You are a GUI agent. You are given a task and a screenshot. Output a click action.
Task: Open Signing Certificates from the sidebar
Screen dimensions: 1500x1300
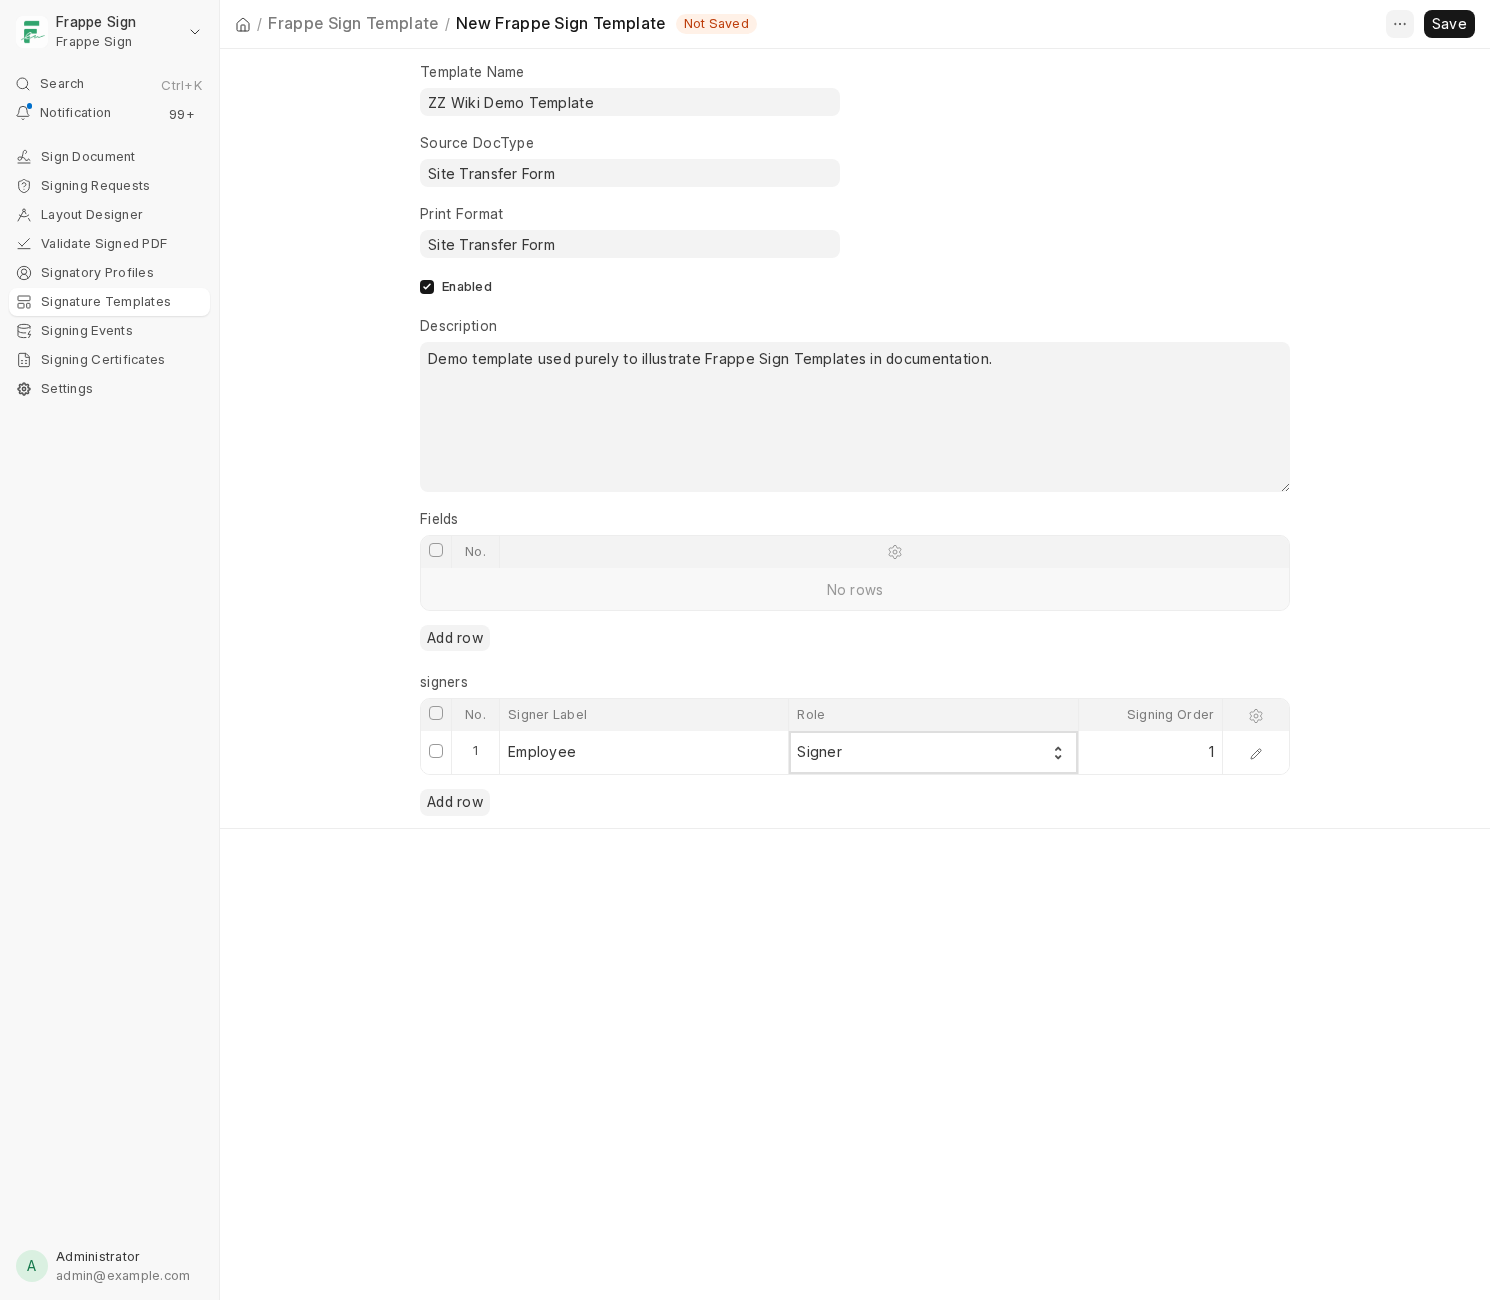[110, 360]
